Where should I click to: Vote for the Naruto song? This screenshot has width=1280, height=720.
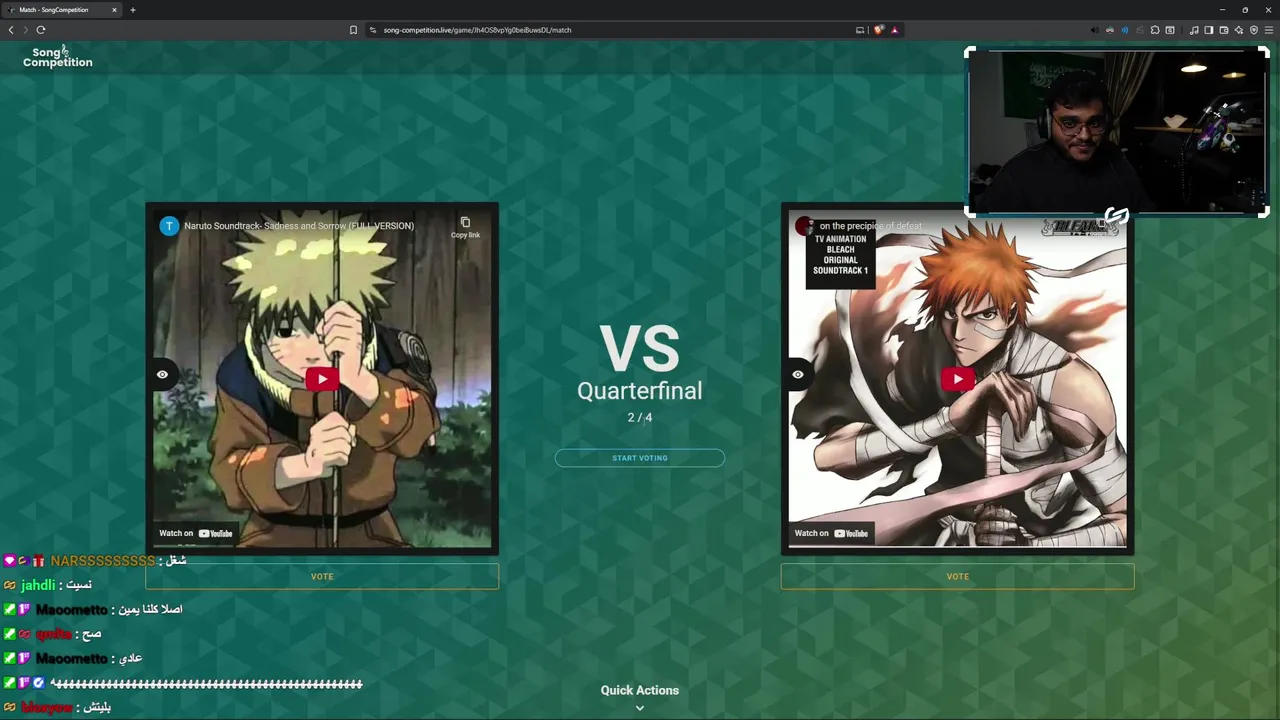point(322,576)
